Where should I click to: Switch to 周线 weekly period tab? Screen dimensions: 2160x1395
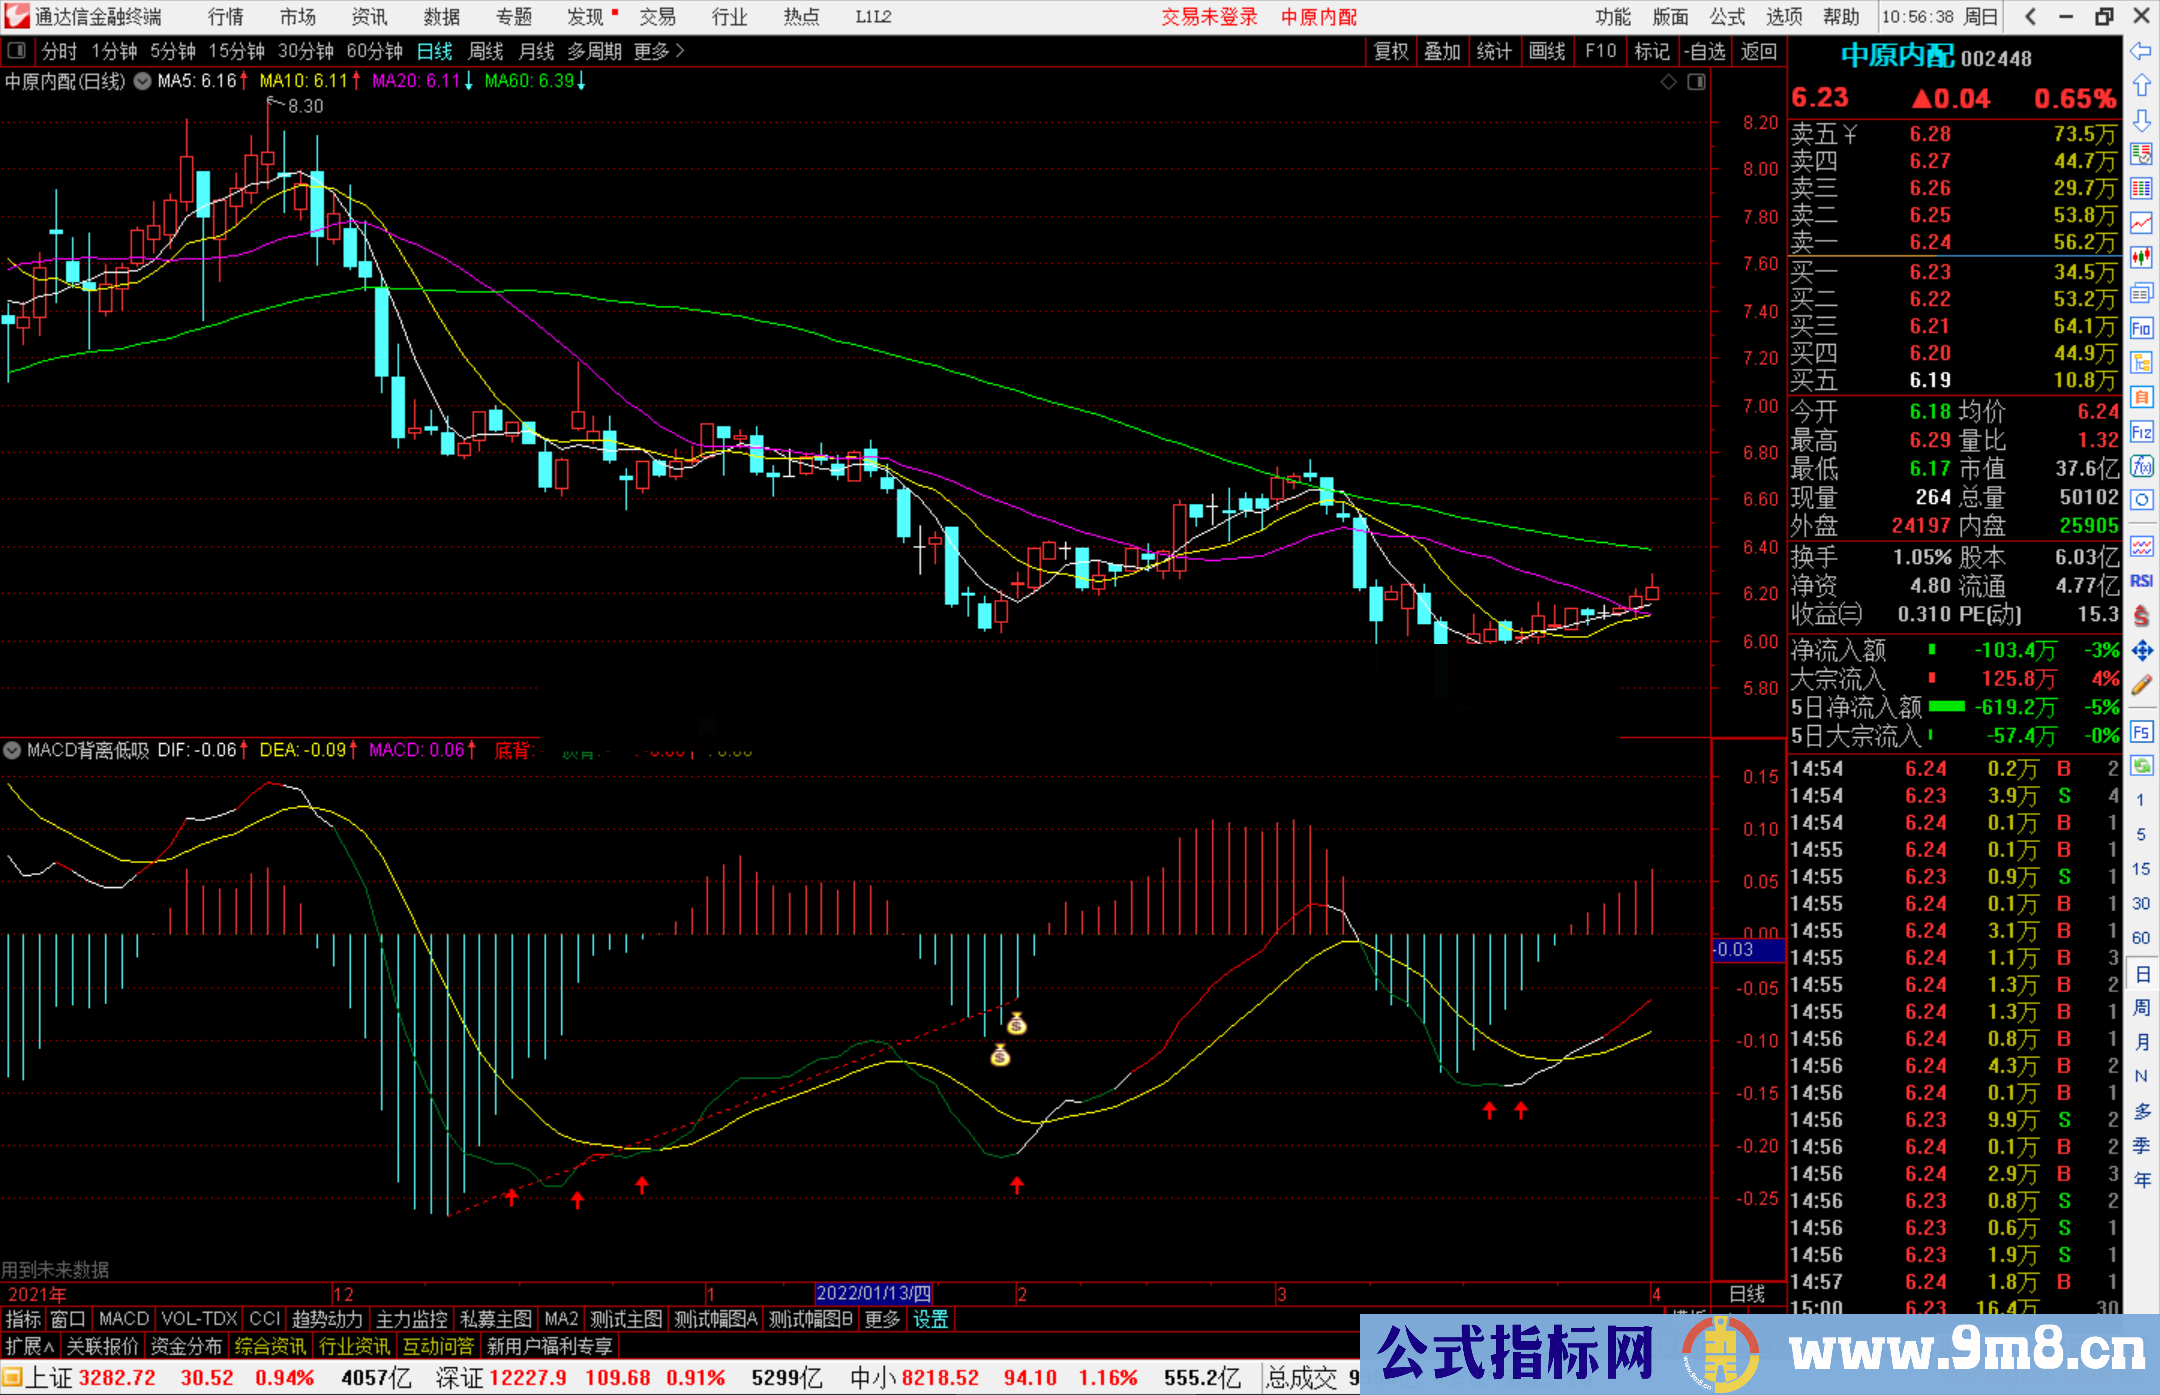486,51
